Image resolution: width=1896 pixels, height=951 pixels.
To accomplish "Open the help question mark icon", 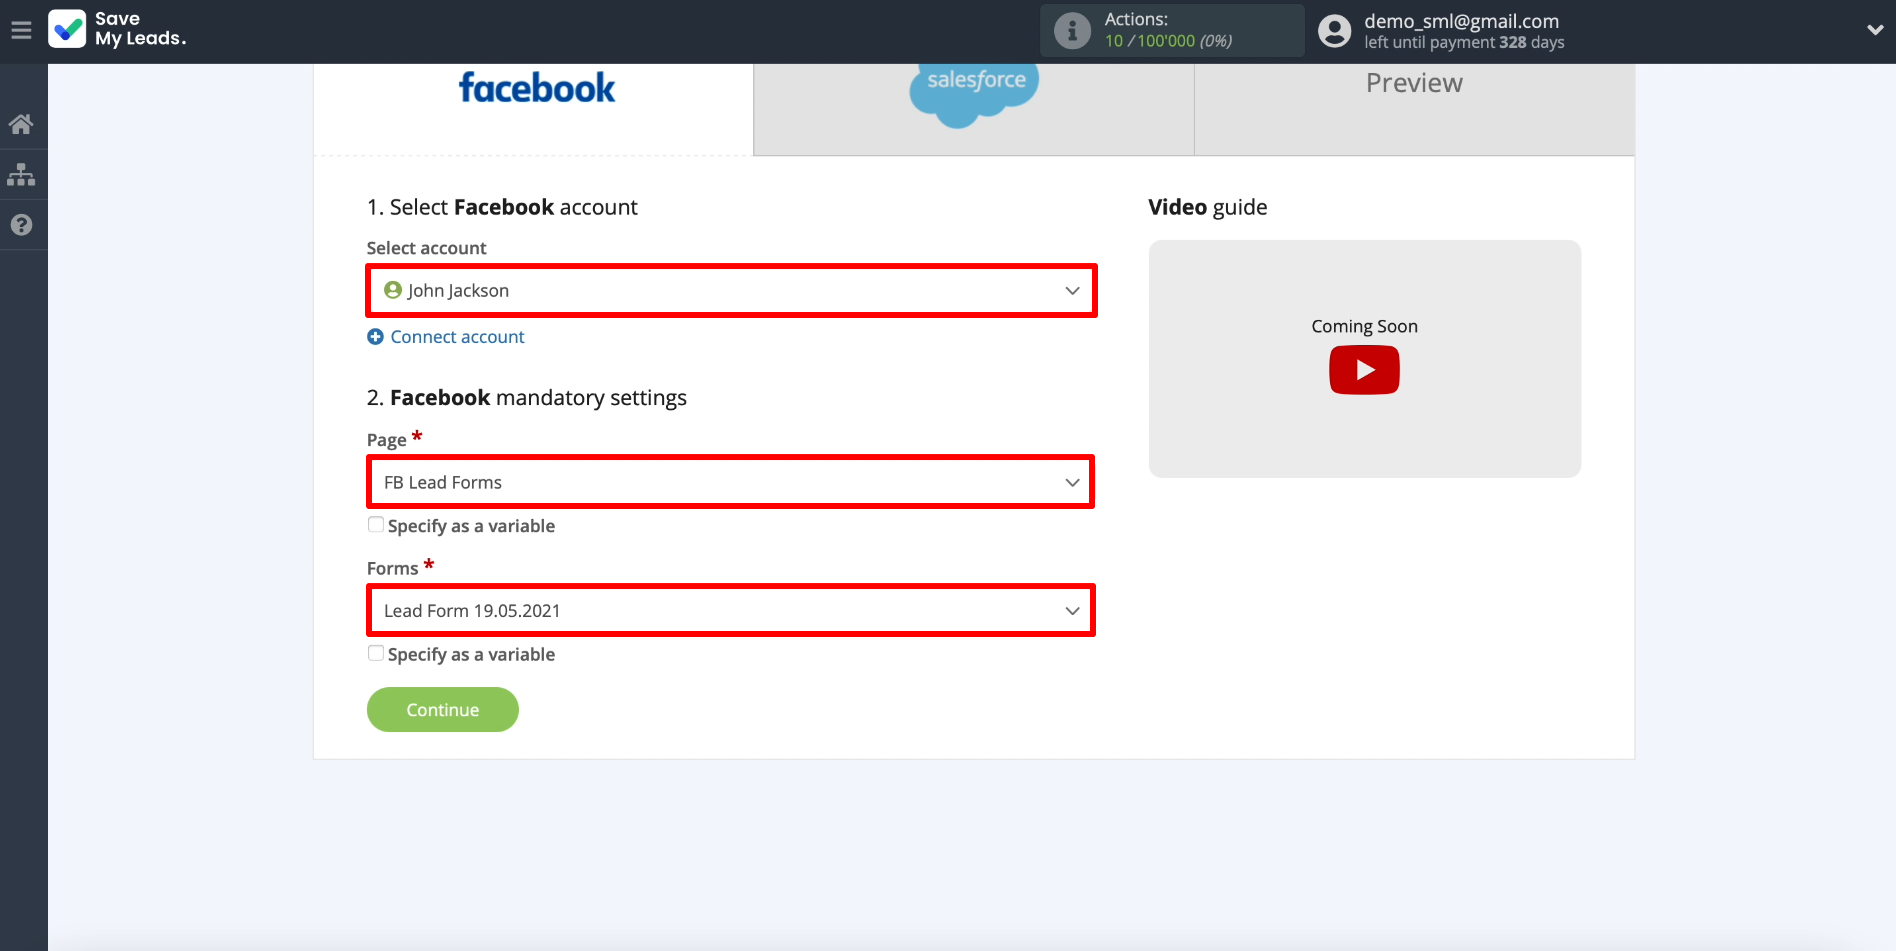I will [x=21, y=224].
